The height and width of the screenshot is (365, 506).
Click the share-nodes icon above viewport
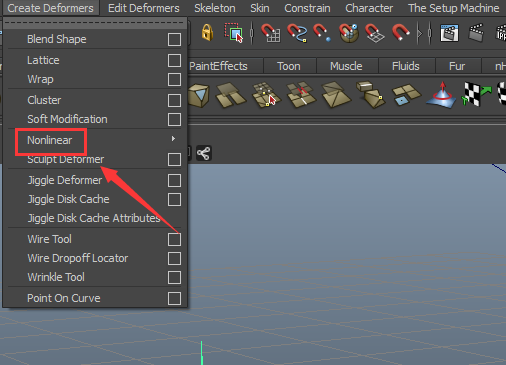point(203,153)
